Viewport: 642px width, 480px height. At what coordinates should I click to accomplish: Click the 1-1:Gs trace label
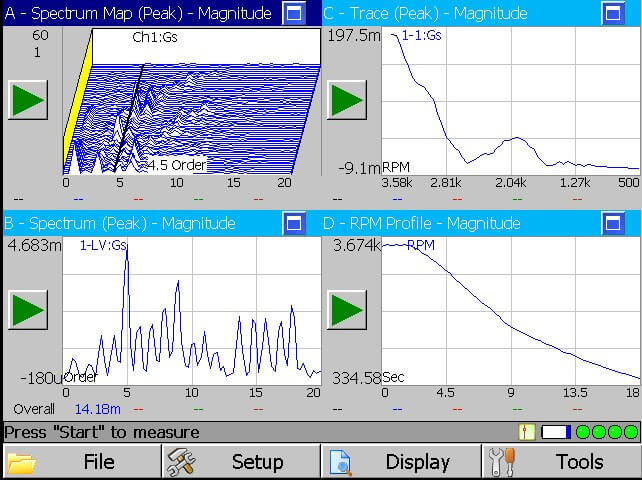point(421,36)
